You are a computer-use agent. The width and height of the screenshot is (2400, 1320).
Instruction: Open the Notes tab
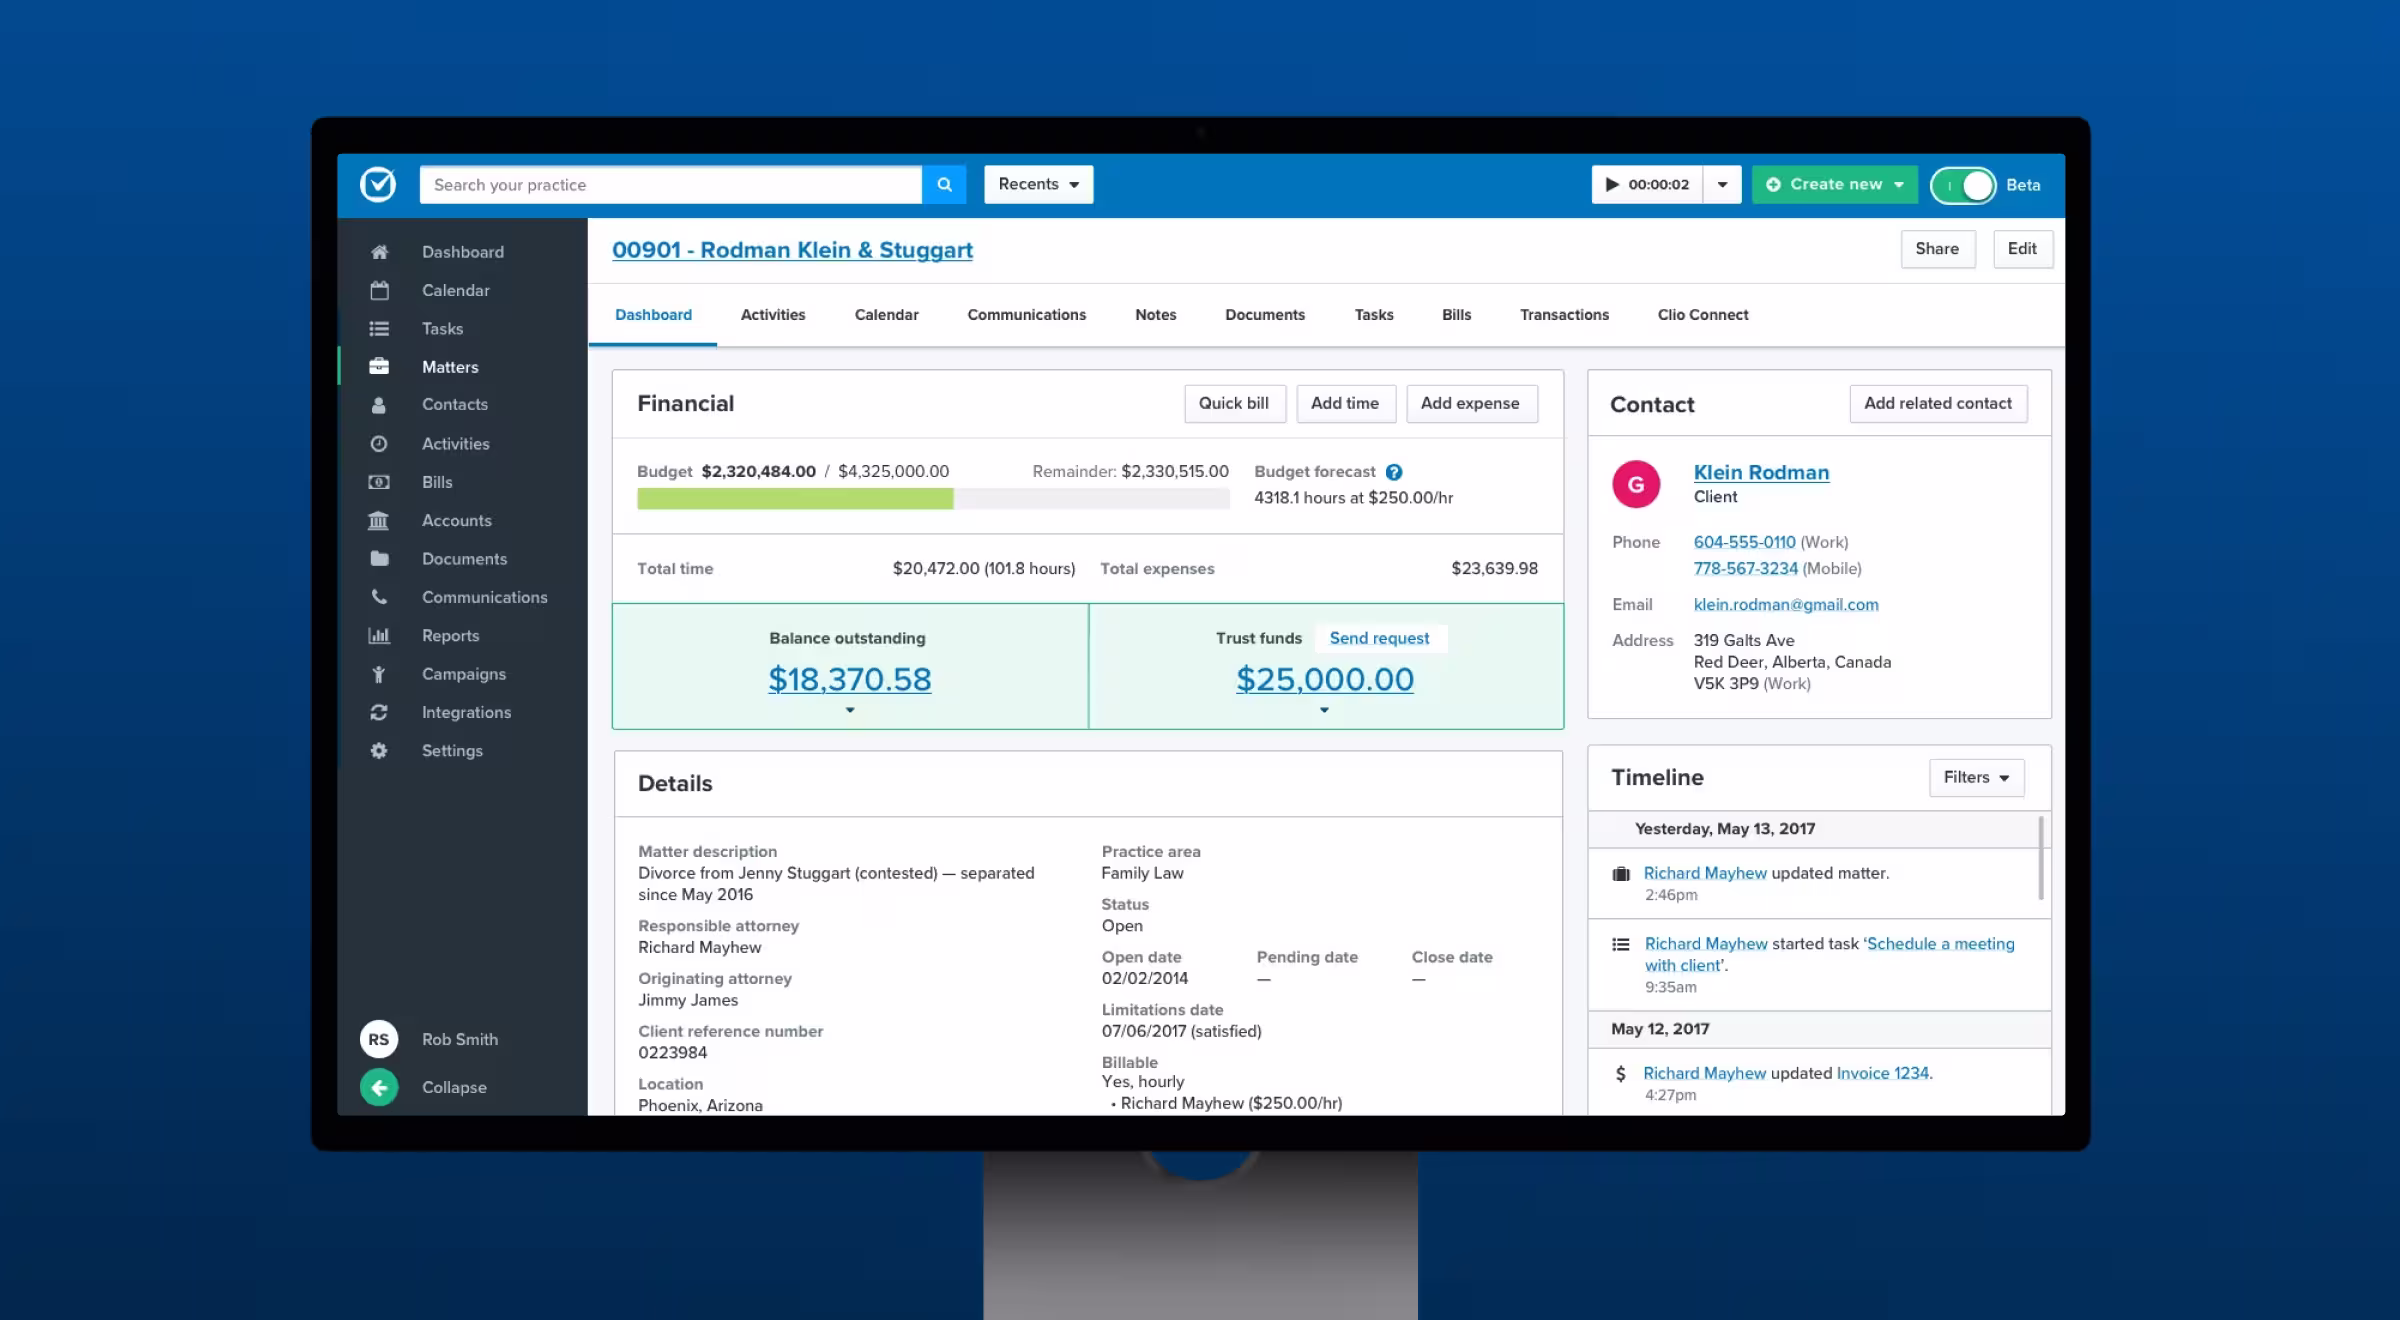click(1155, 315)
